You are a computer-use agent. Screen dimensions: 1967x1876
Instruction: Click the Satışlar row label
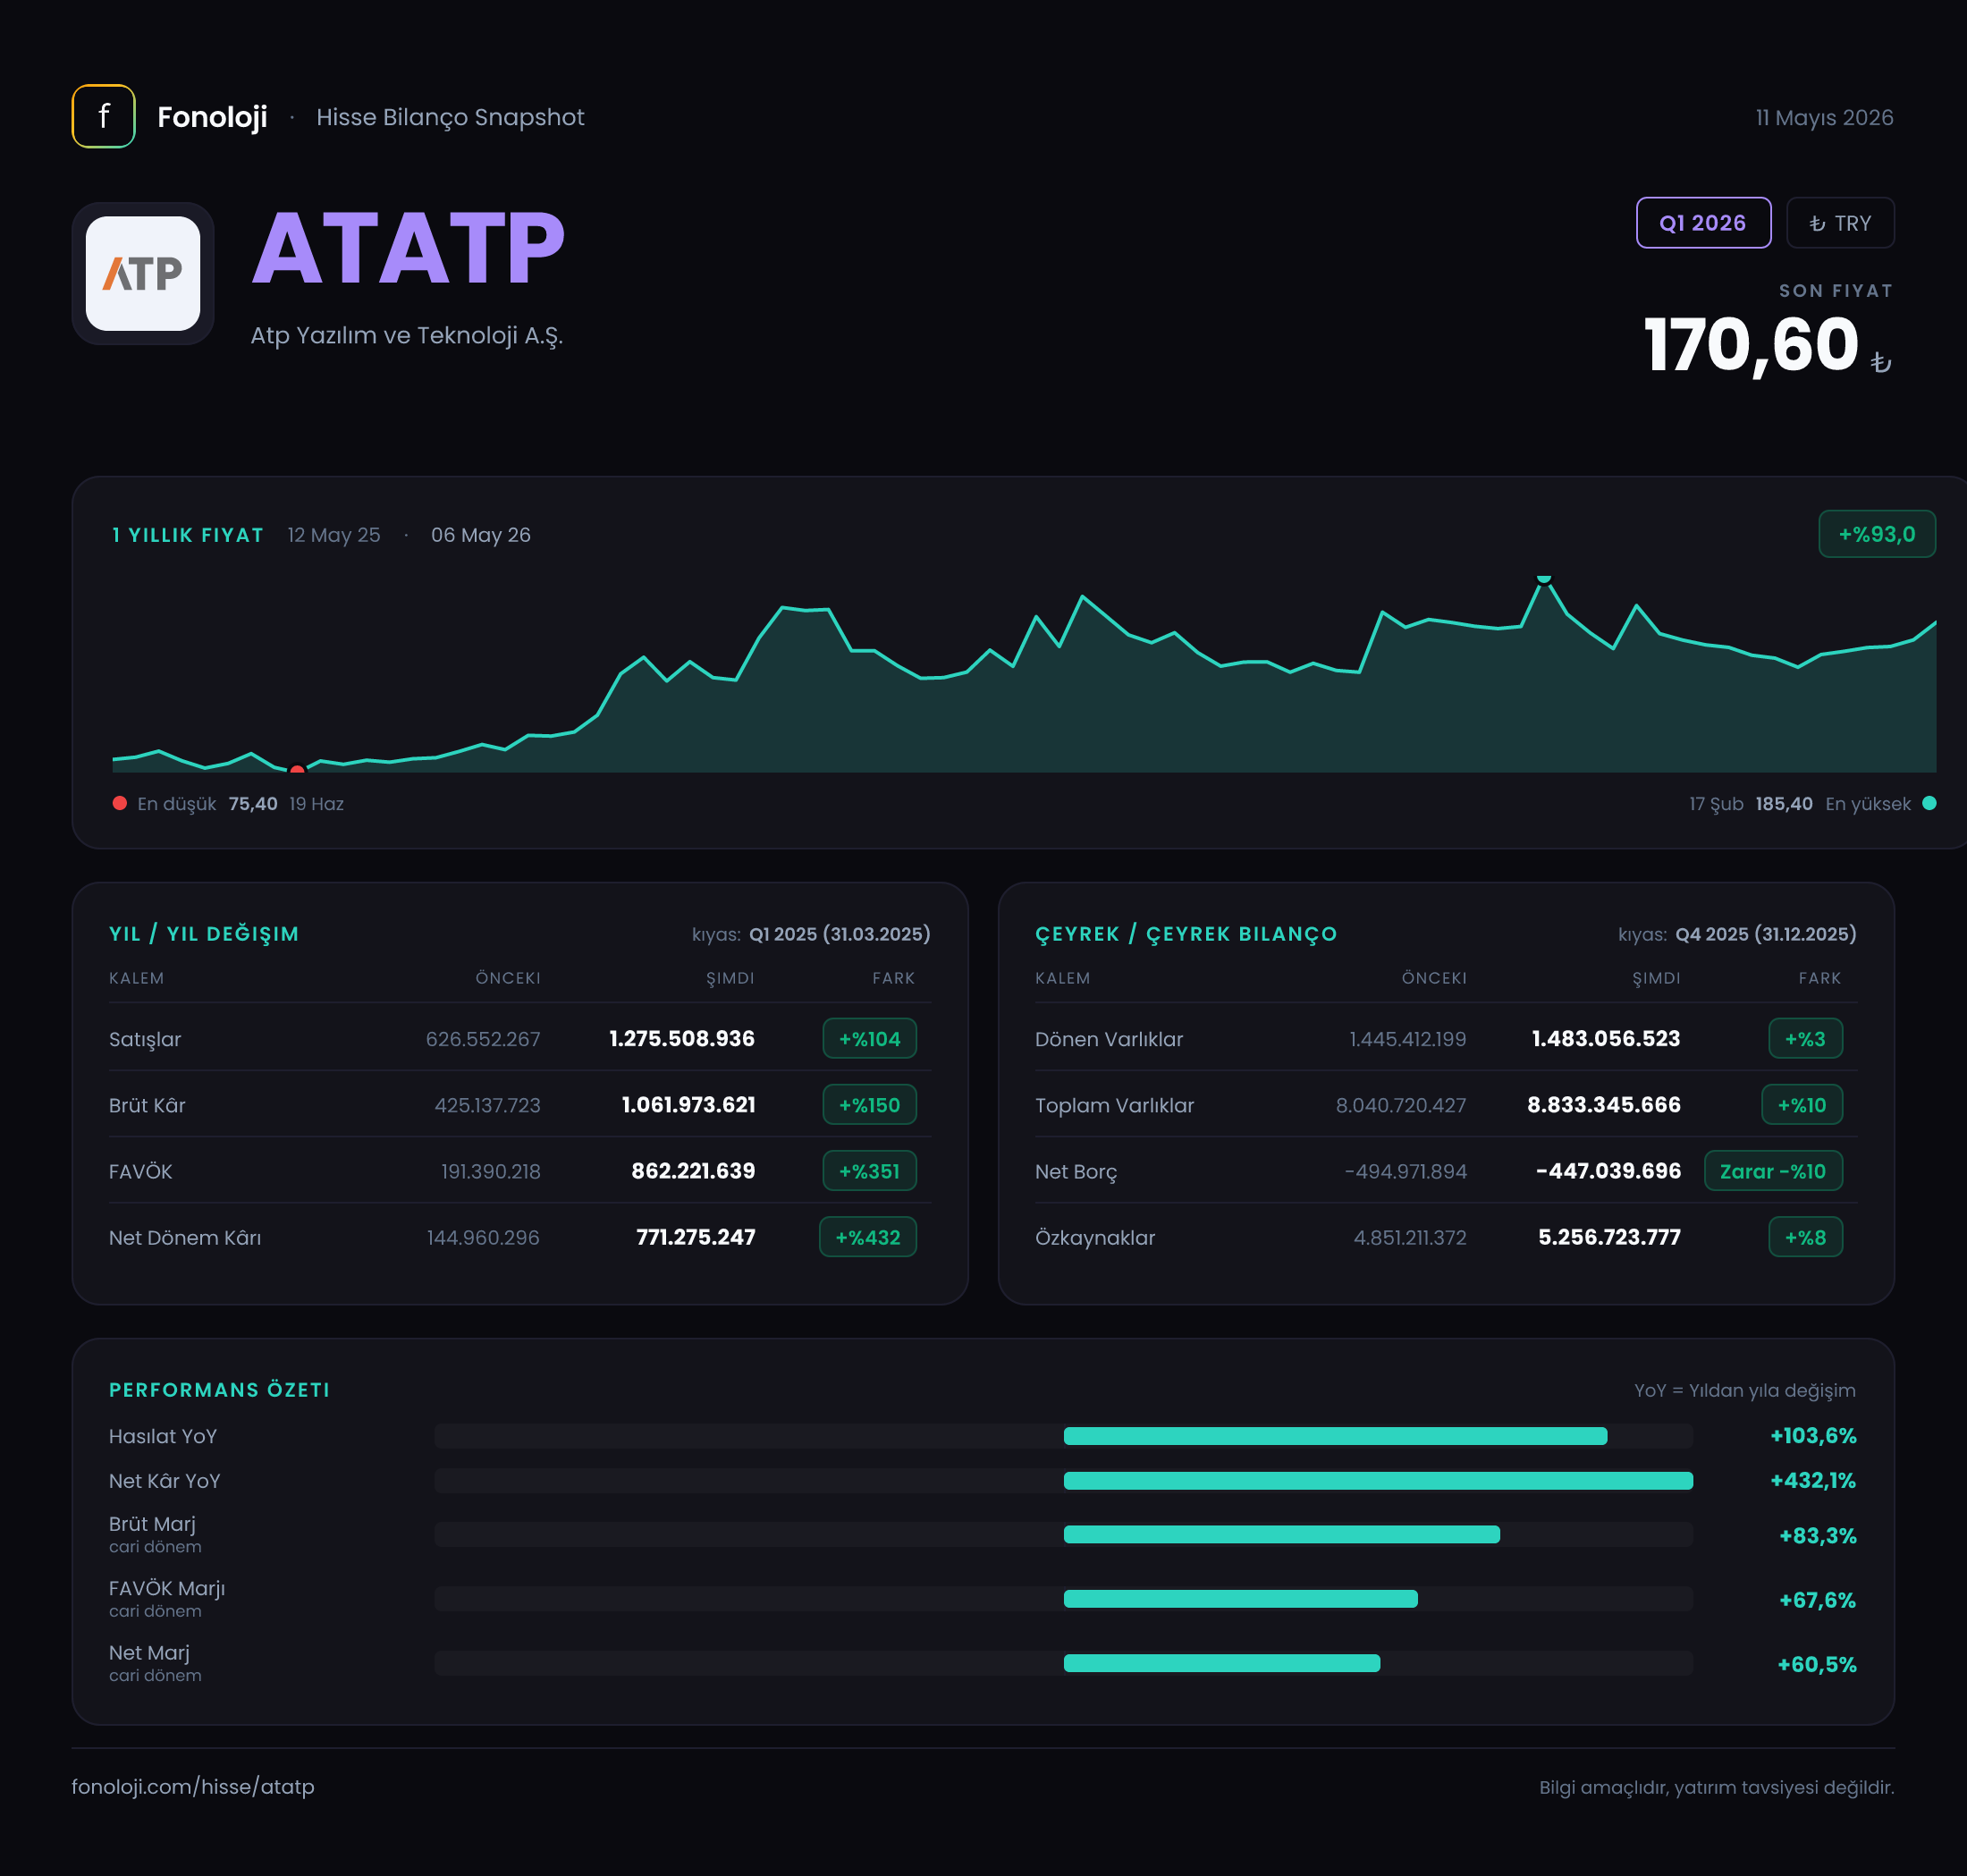point(145,1039)
